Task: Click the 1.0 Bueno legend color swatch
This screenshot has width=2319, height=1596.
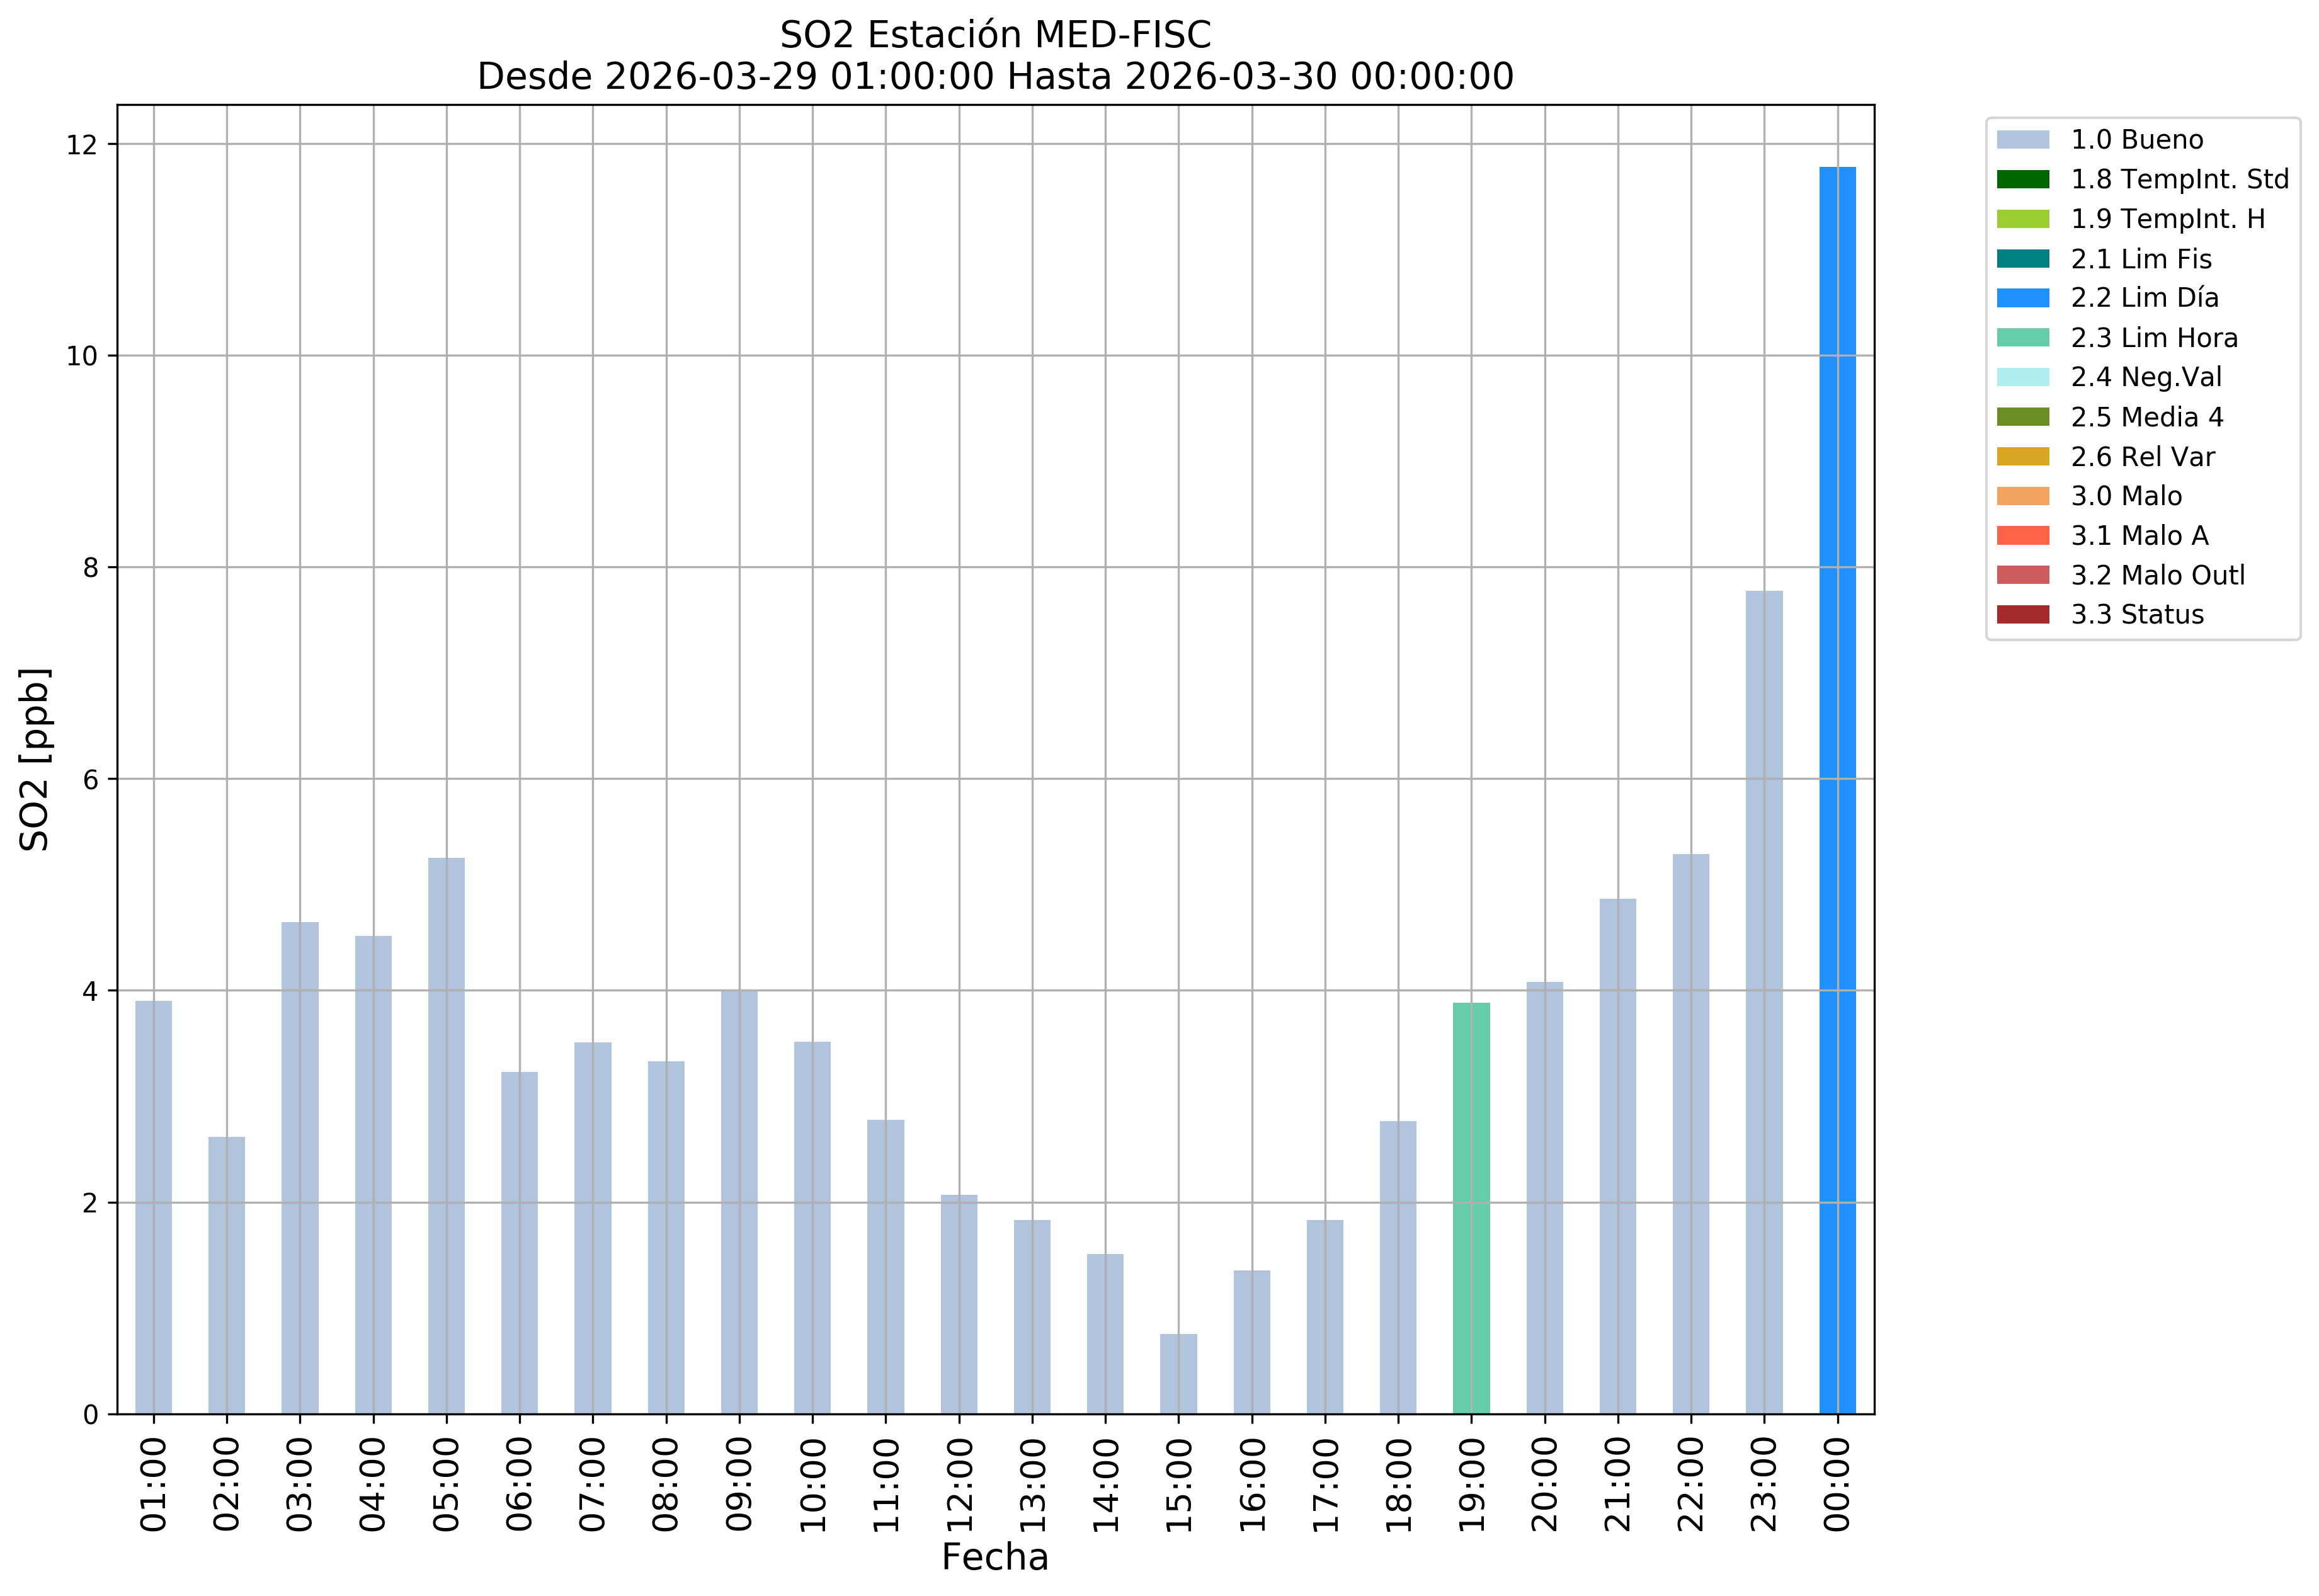Action: pyautogui.click(x=2022, y=140)
